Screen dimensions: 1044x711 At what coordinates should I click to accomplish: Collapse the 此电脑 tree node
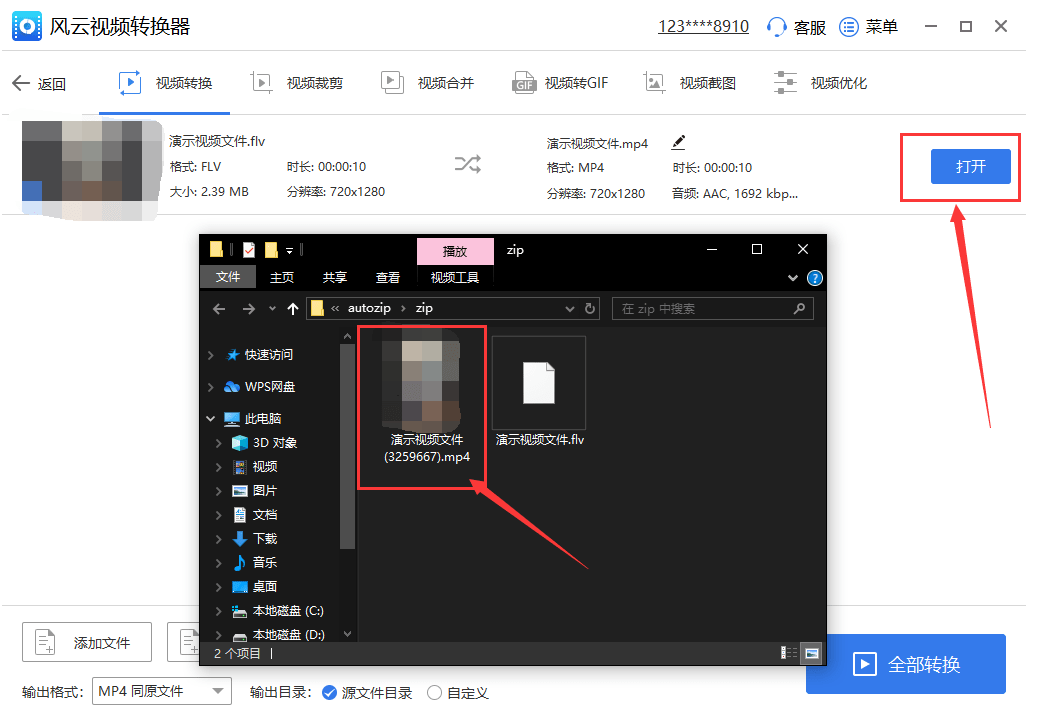point(210,419)
